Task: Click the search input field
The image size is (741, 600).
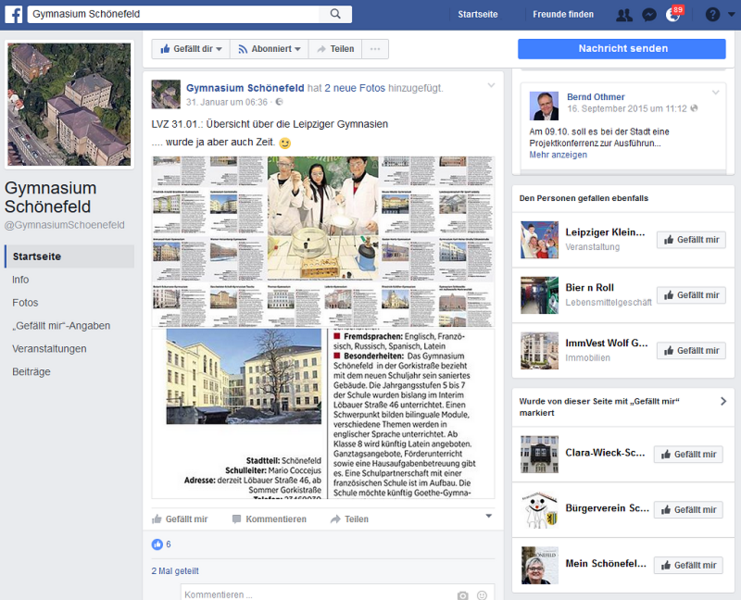Action: click(175, 14)
